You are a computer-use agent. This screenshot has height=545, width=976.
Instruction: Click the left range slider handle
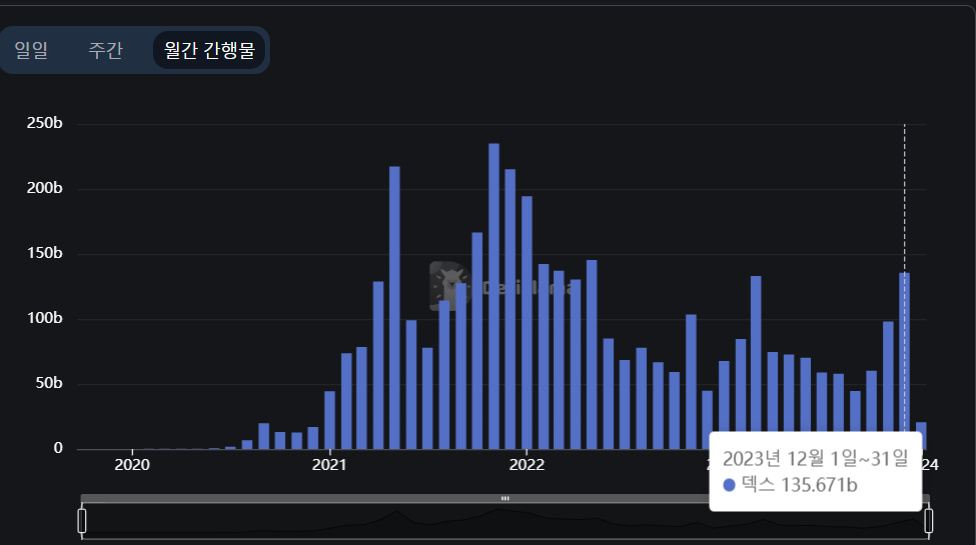(x=82, y=520)
